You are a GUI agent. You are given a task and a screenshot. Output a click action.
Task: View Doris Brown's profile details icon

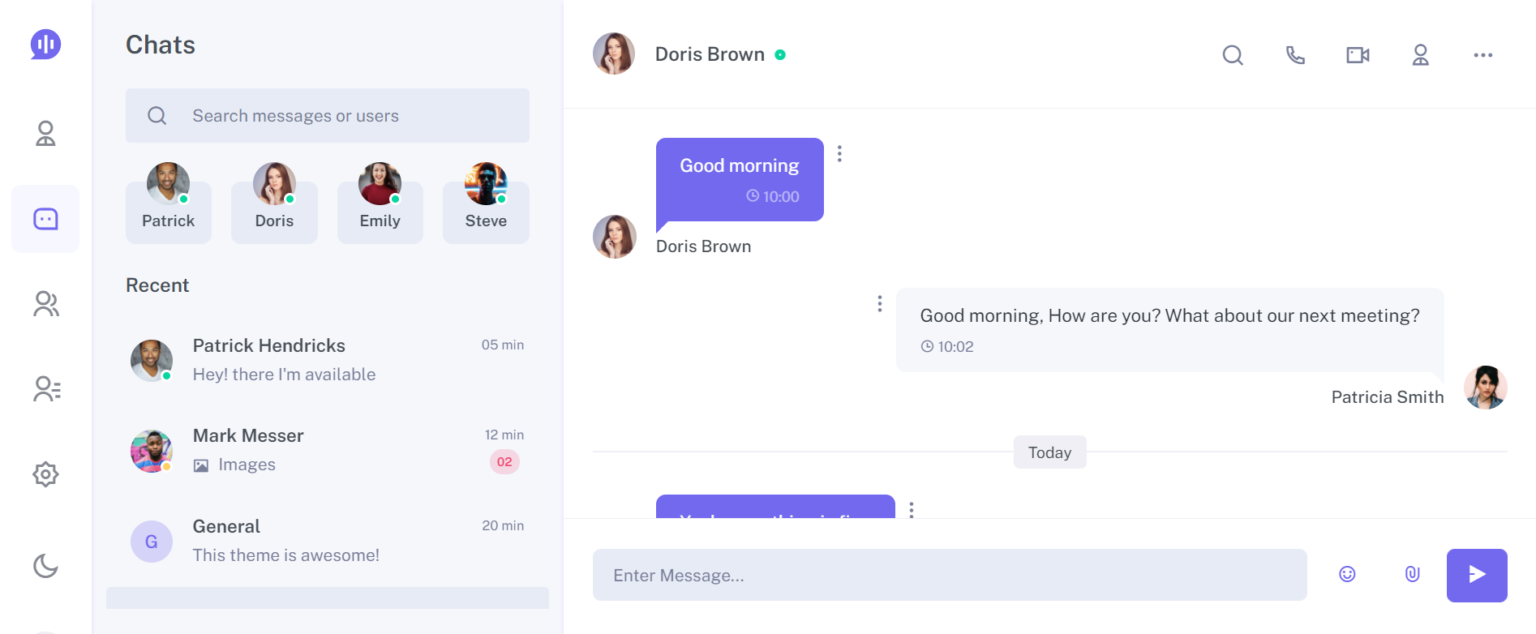click(1421, 55)
